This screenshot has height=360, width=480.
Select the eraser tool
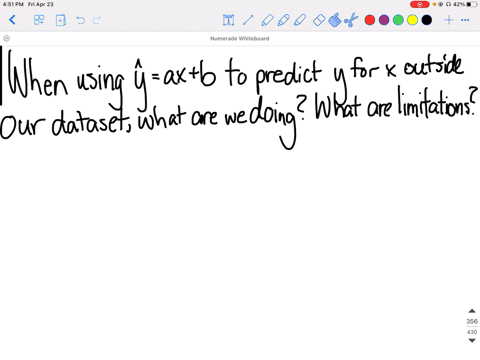point(319,20)
